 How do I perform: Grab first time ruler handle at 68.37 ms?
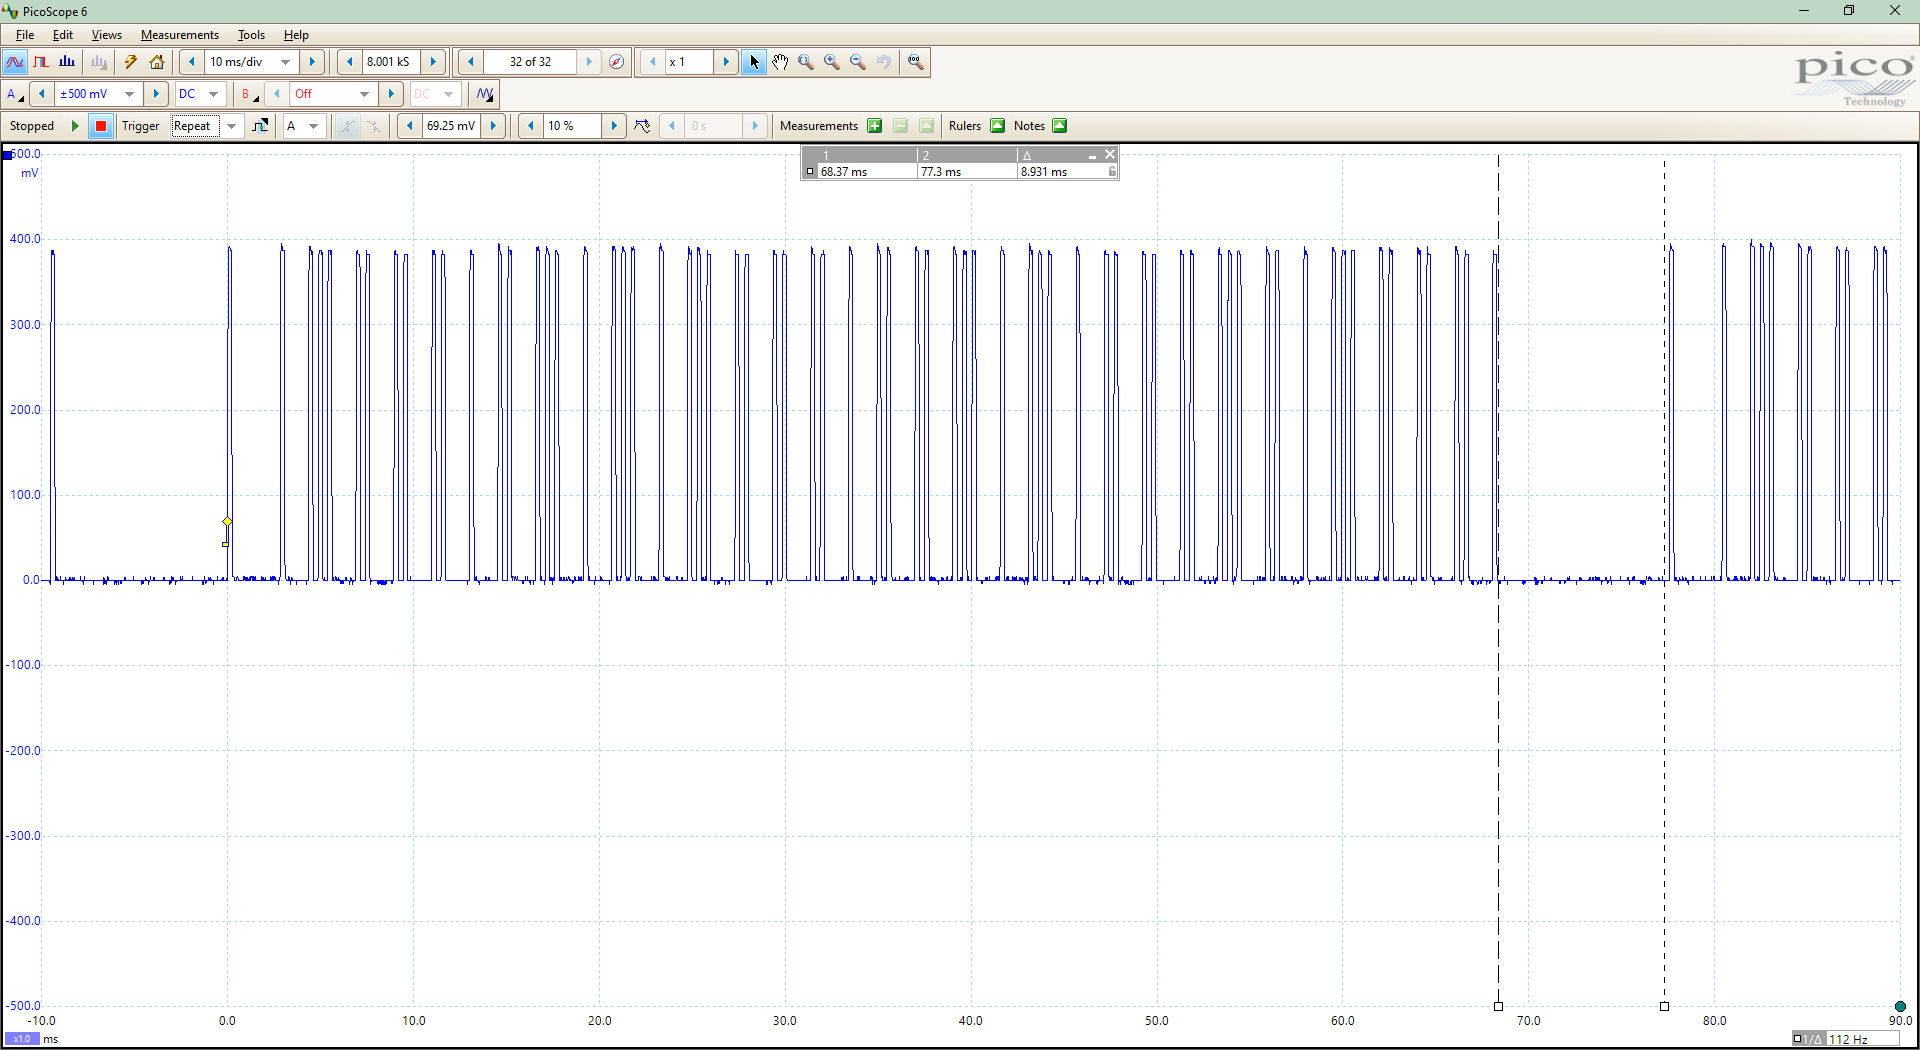tap(1498, 1006)
